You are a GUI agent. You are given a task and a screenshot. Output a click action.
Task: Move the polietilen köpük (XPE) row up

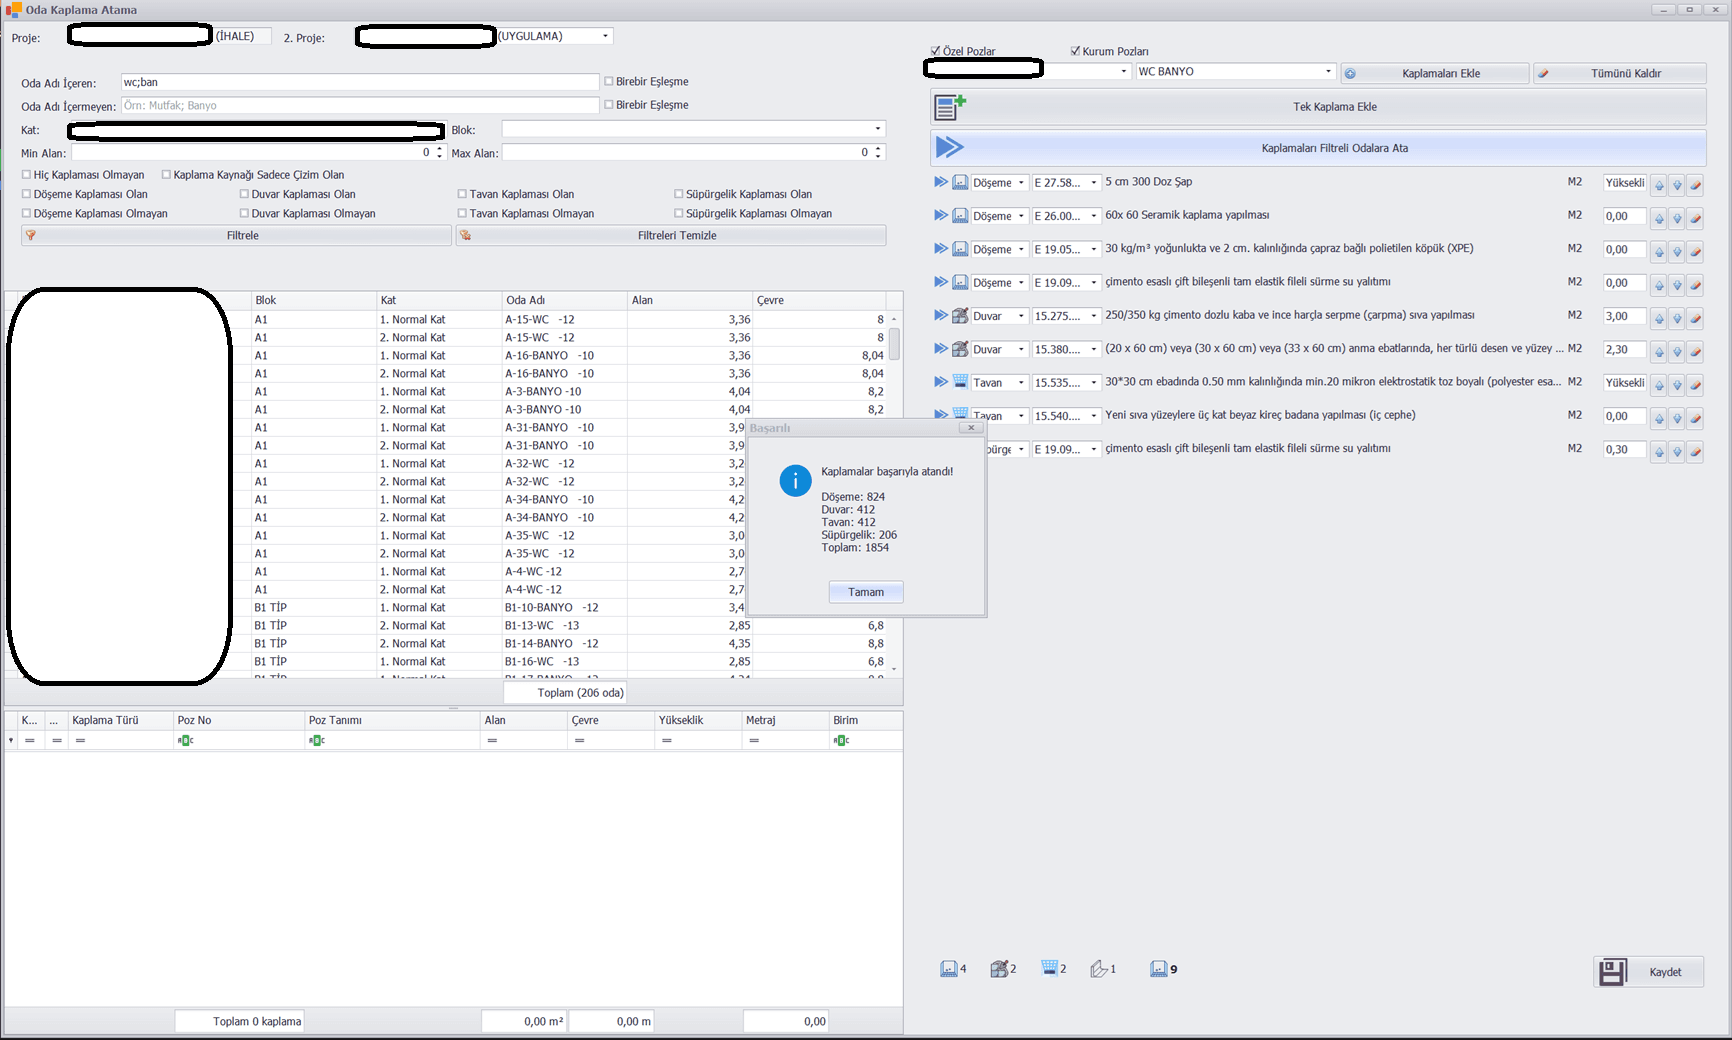coord(1659,251)
